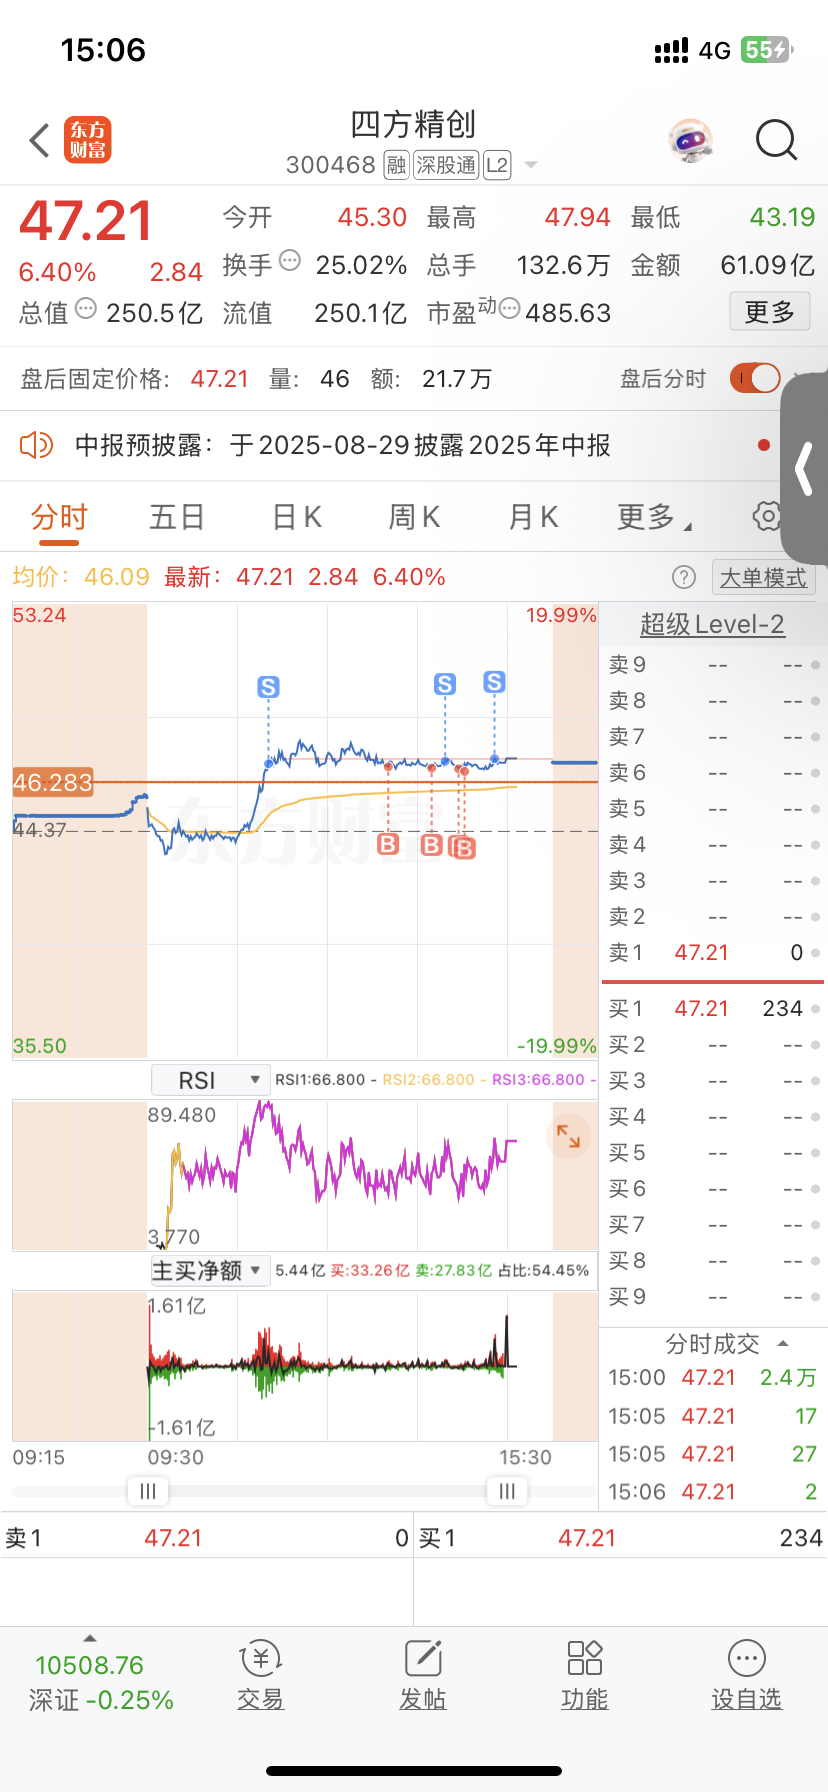Go back using the left arrow icon
This screenshot has height=1792, width=828.
[40, 141]
